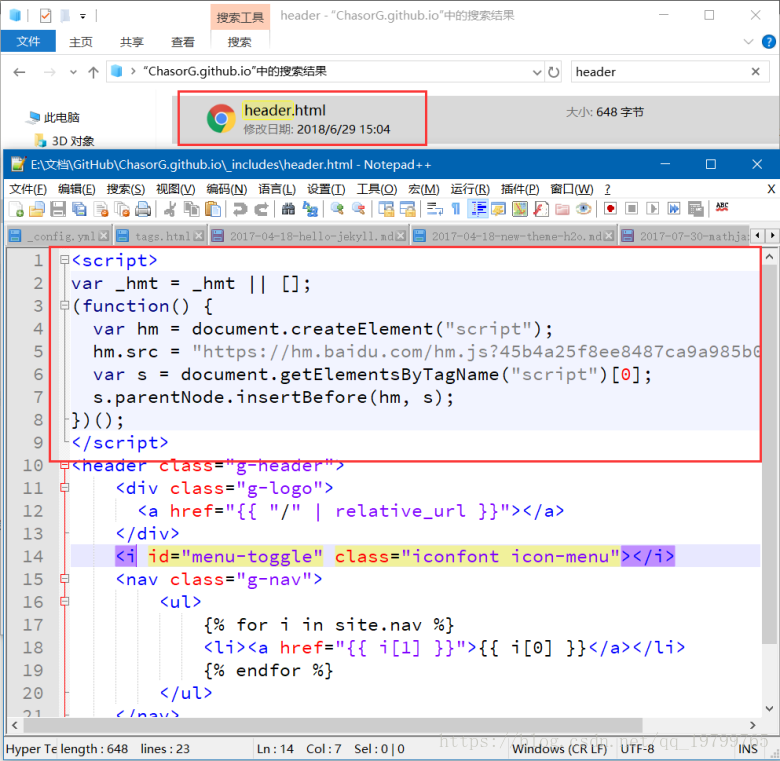Click the Zoom In toolbar icon

click(337, 209)
